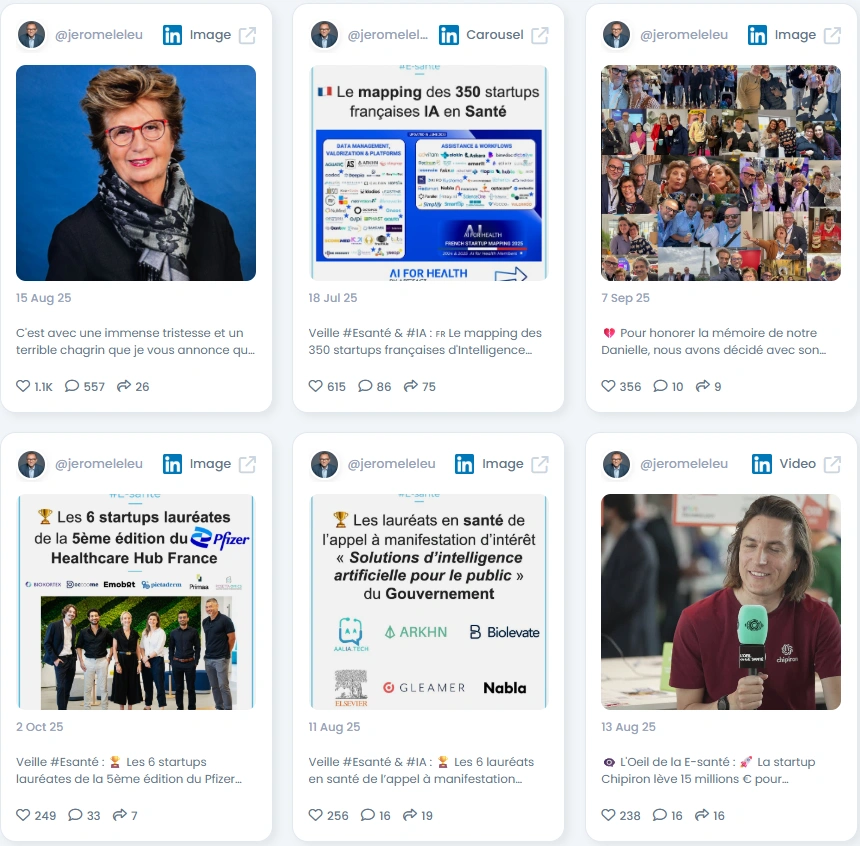Screen dimensions: 860x846
Task: Click profile avatar on the 11 Aug 25 post
Action: (x=324, y=464)
